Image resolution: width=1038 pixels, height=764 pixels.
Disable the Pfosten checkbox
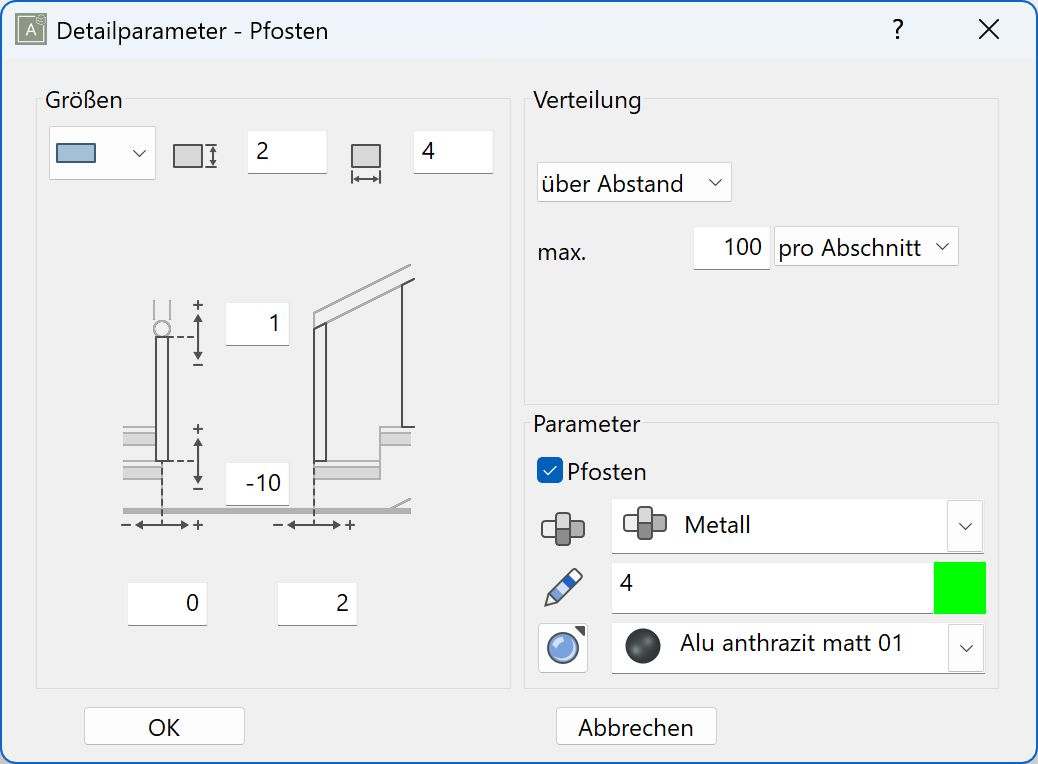point(548,470)
